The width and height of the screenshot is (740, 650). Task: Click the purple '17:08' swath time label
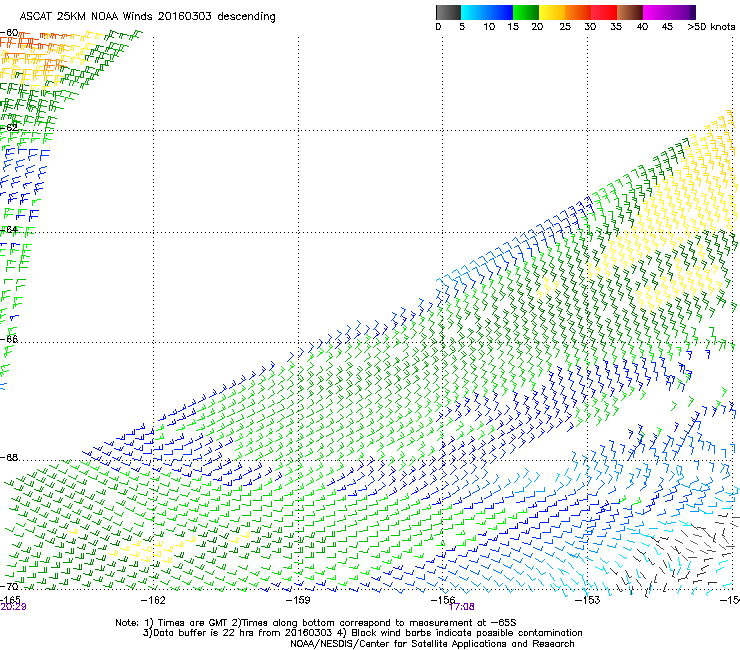[x=462, y=607]
